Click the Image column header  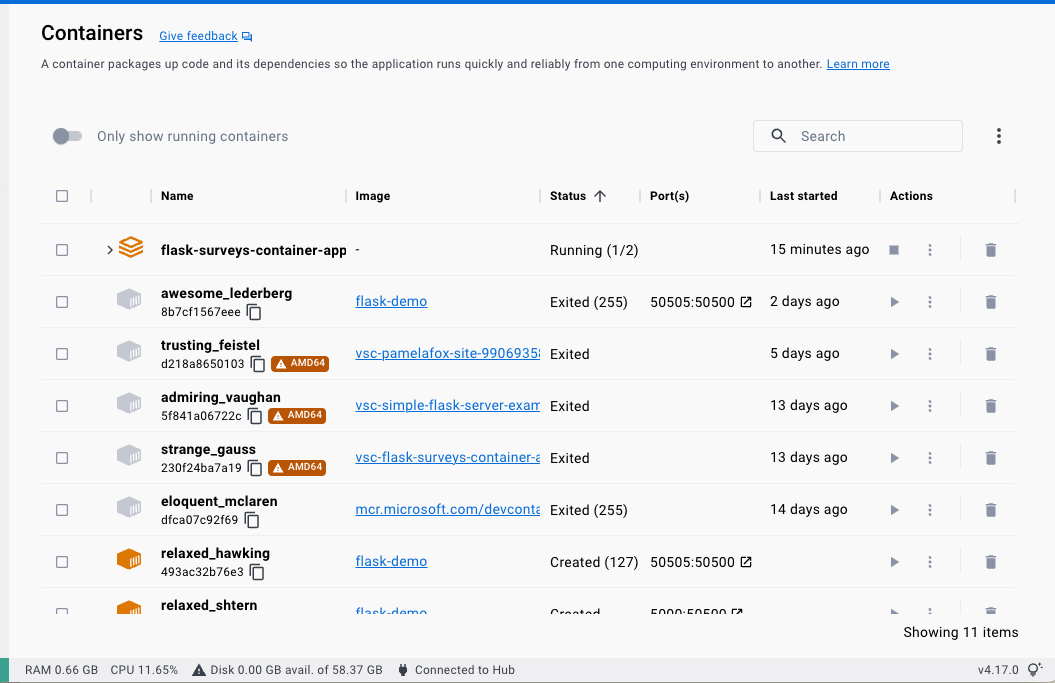(x=372, y=195)
